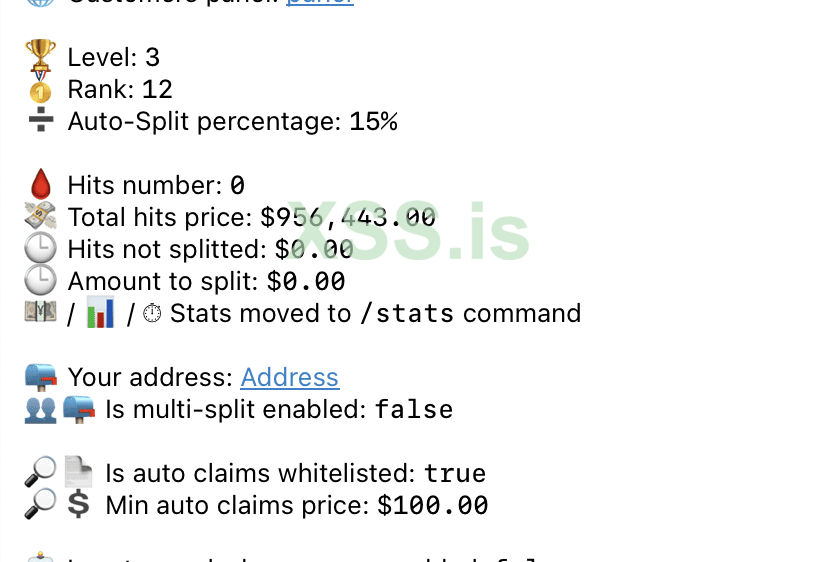Click the $956,443.00 total hits price value
Viewport: 814px width, 562px height.
point(347,217)
